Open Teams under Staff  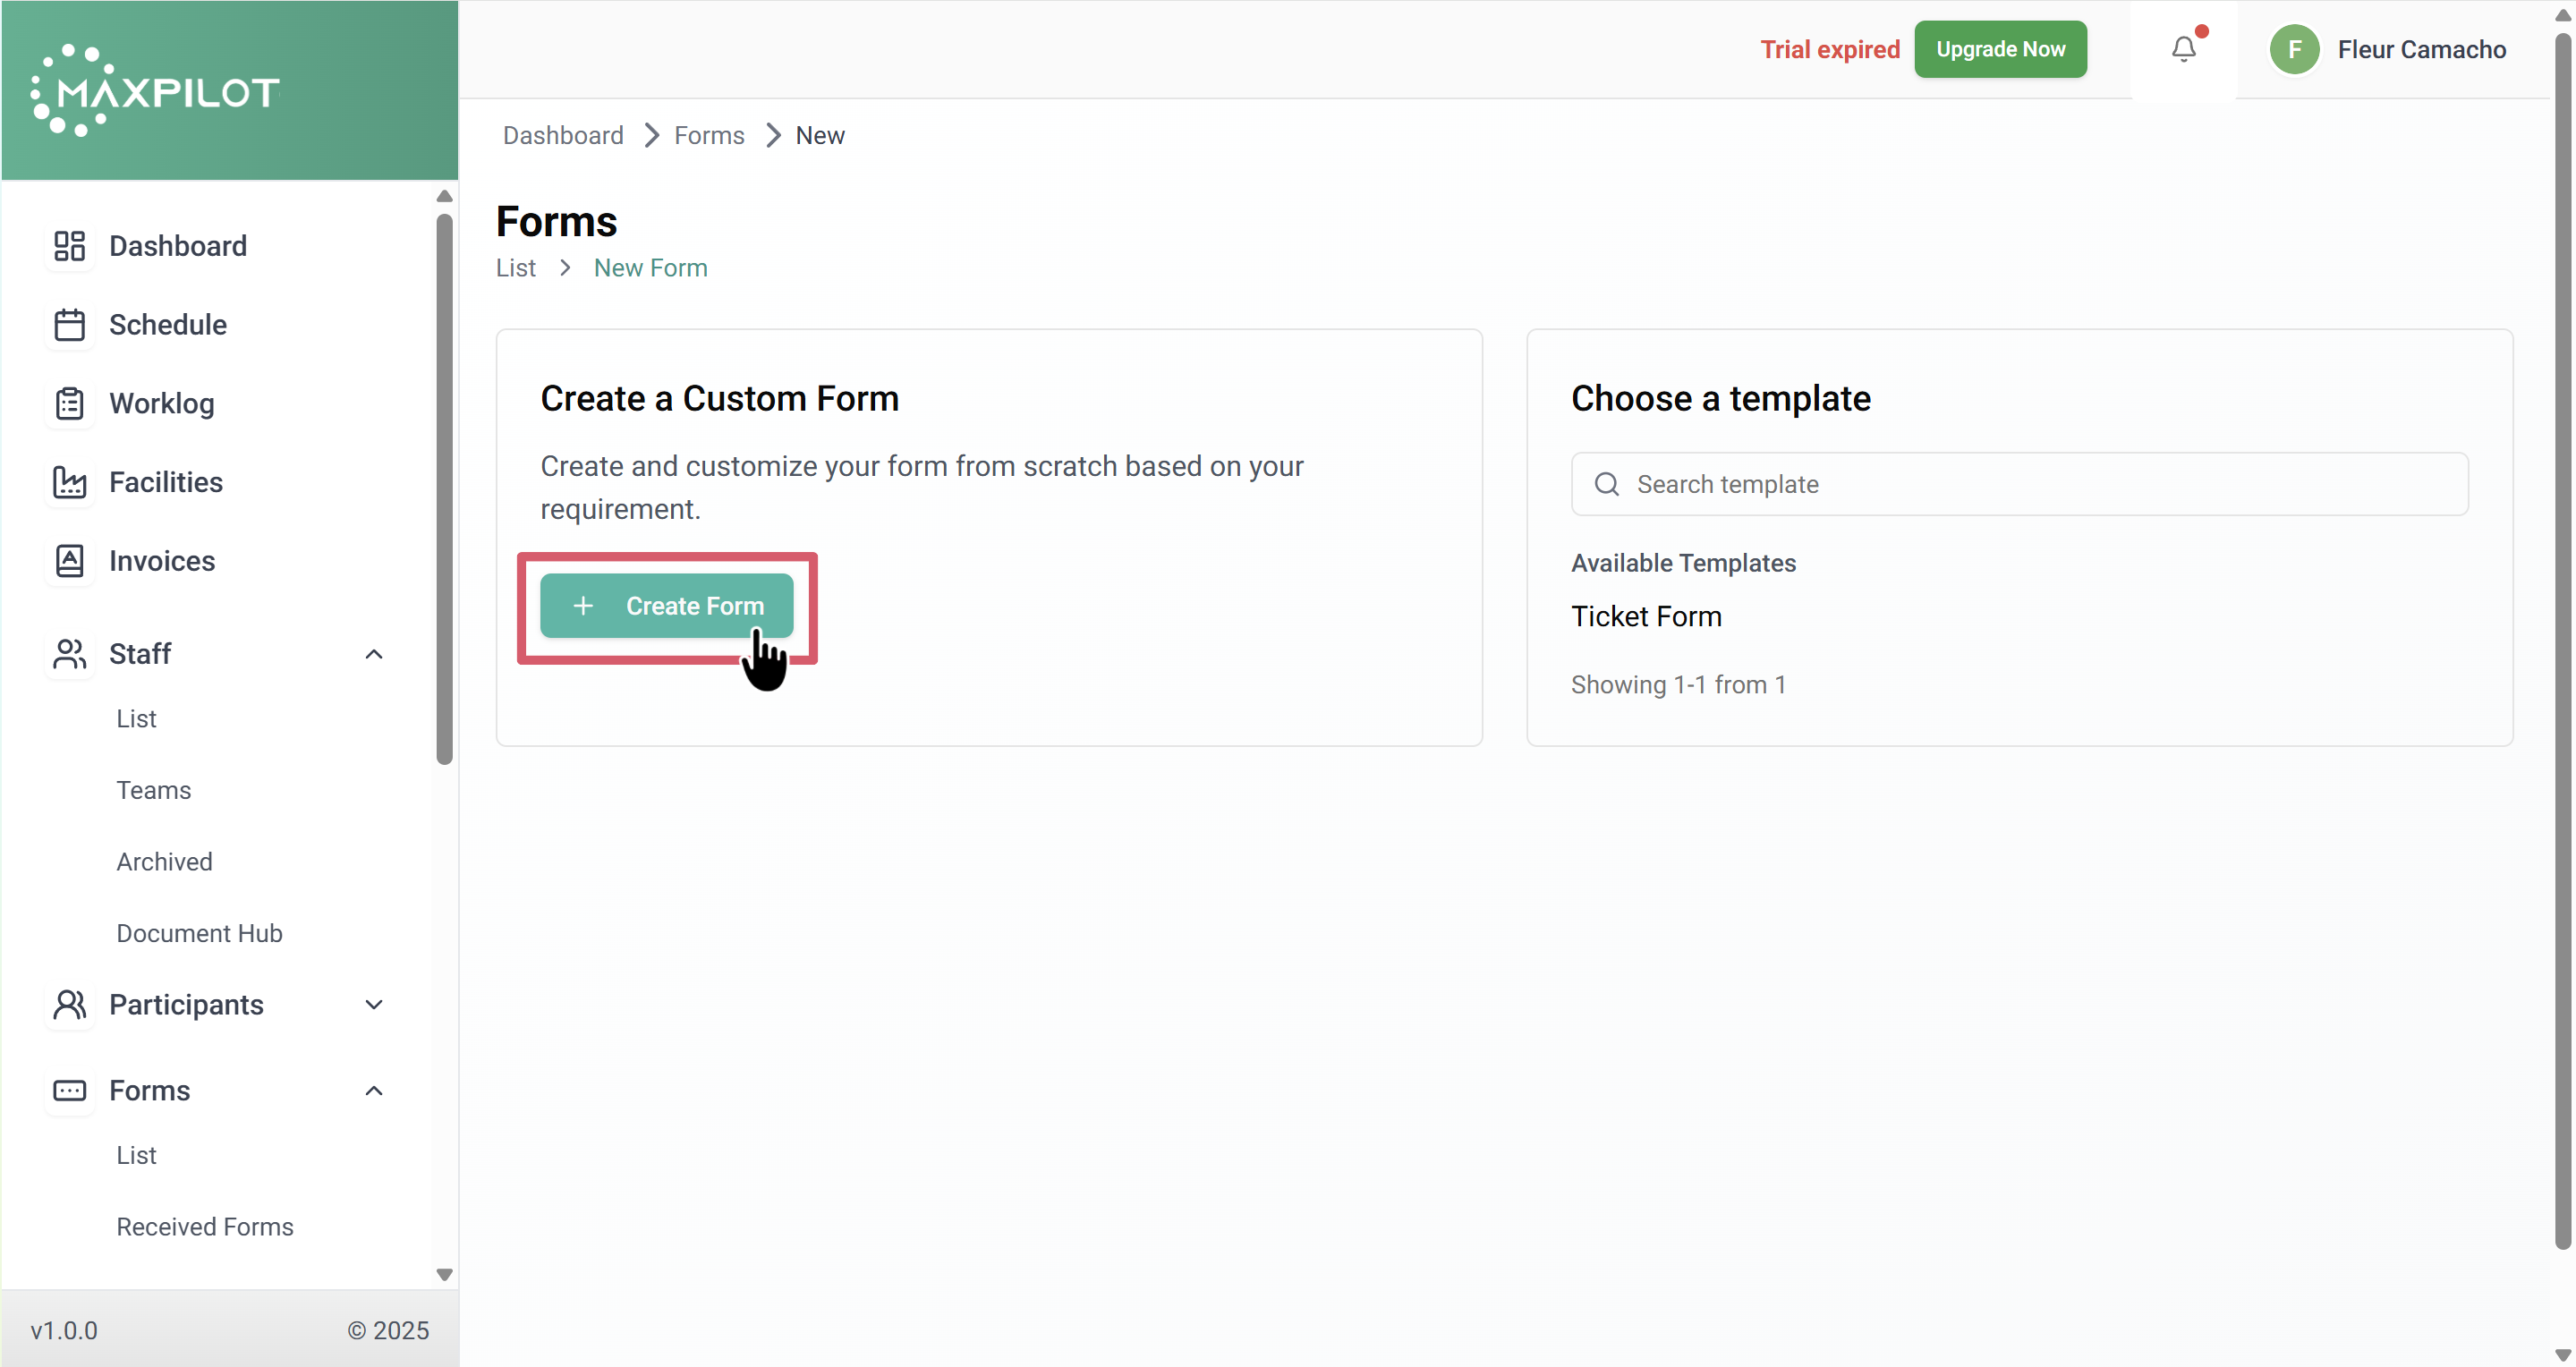pos(153,790)
